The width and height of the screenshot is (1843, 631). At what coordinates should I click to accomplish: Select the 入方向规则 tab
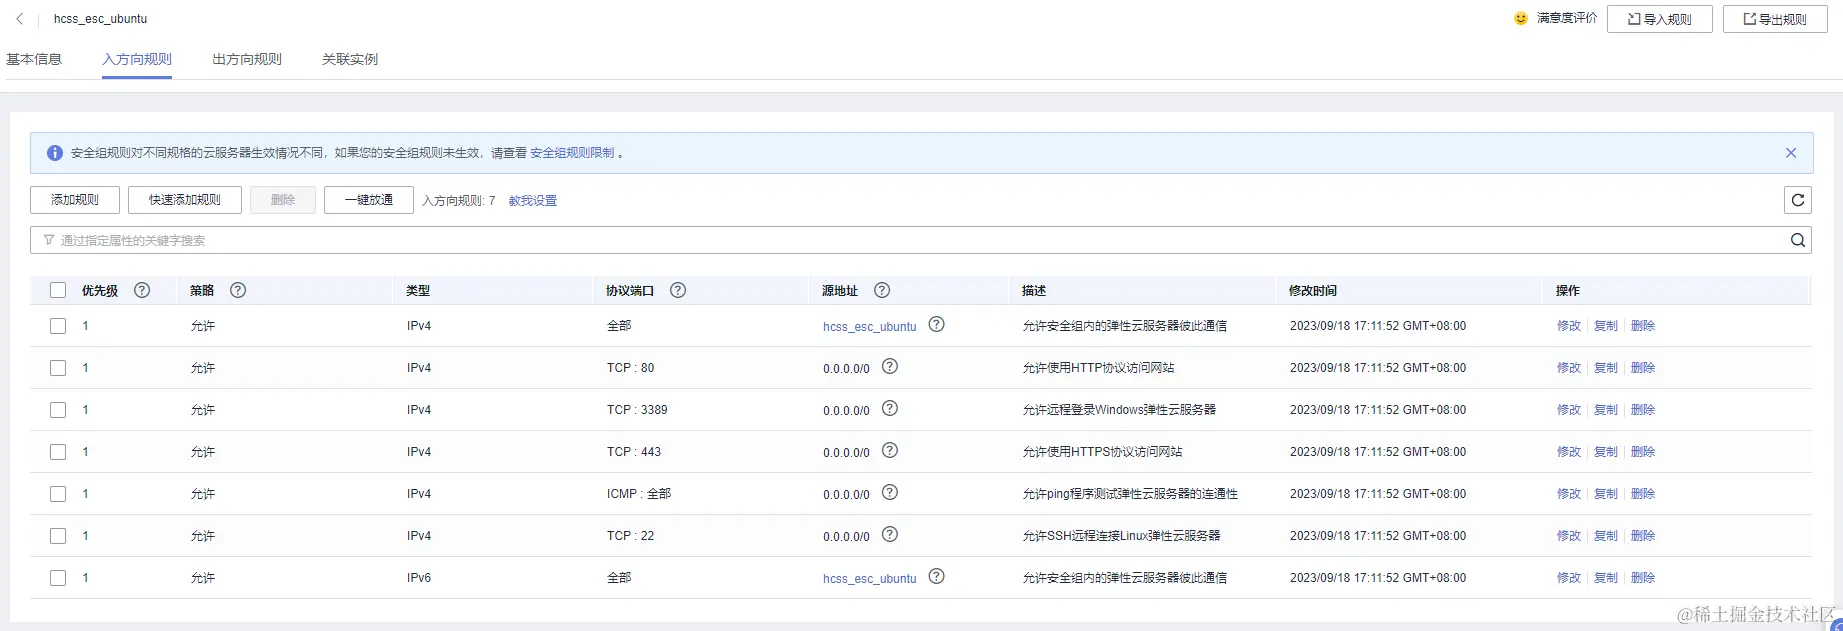click(x=137, y=59)
